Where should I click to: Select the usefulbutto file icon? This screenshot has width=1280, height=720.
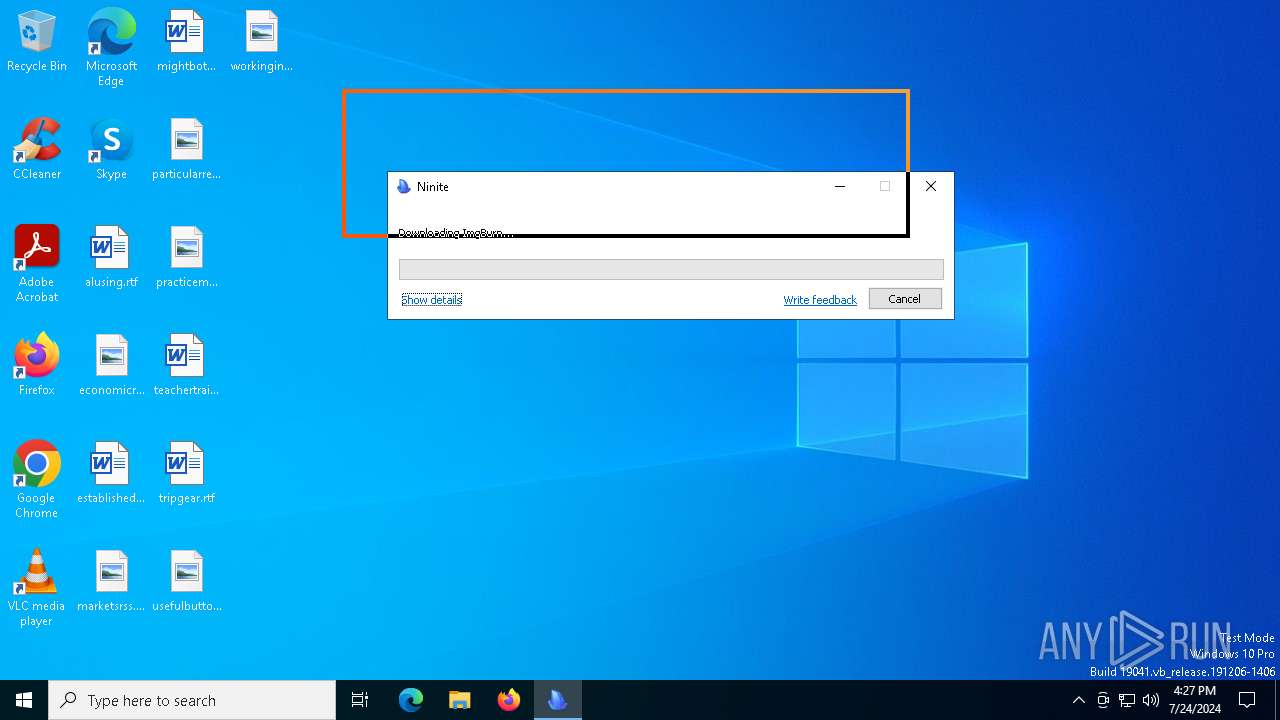coord(186,581)
